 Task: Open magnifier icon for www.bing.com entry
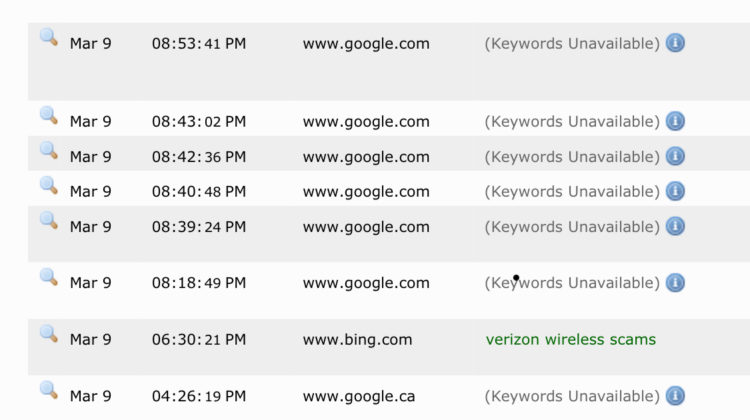point(49,333)
